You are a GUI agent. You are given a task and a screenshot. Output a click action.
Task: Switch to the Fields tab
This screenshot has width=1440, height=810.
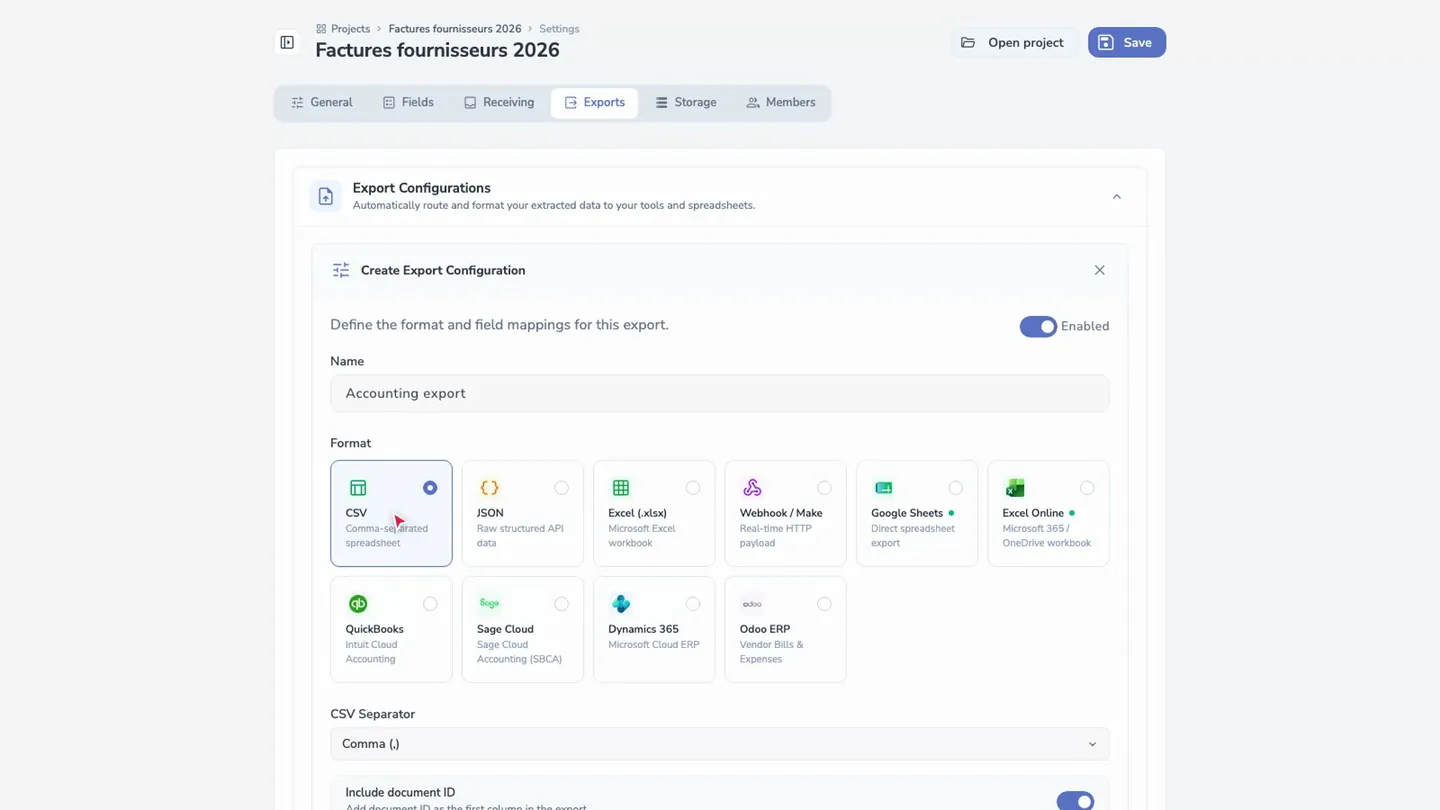coord(408,103)
